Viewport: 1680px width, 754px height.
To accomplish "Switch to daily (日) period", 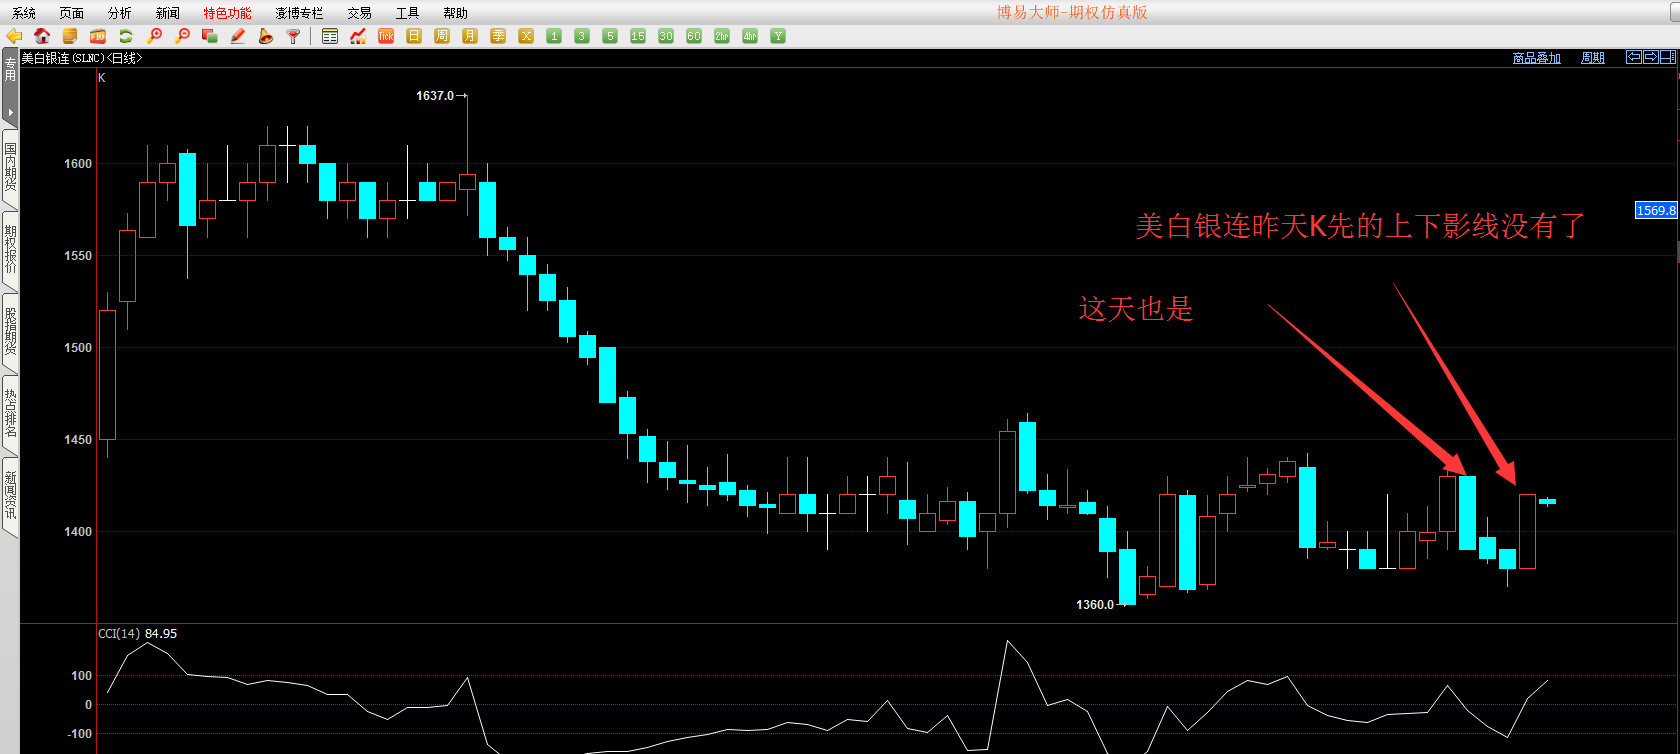I will (x=414, y=36).
